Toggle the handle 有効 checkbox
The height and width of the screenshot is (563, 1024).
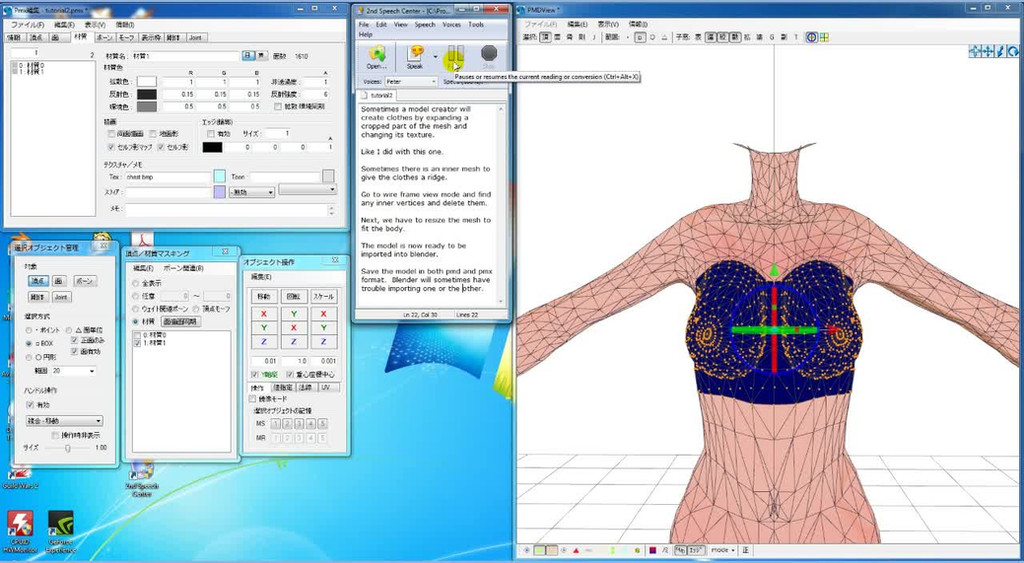[29, 405]
